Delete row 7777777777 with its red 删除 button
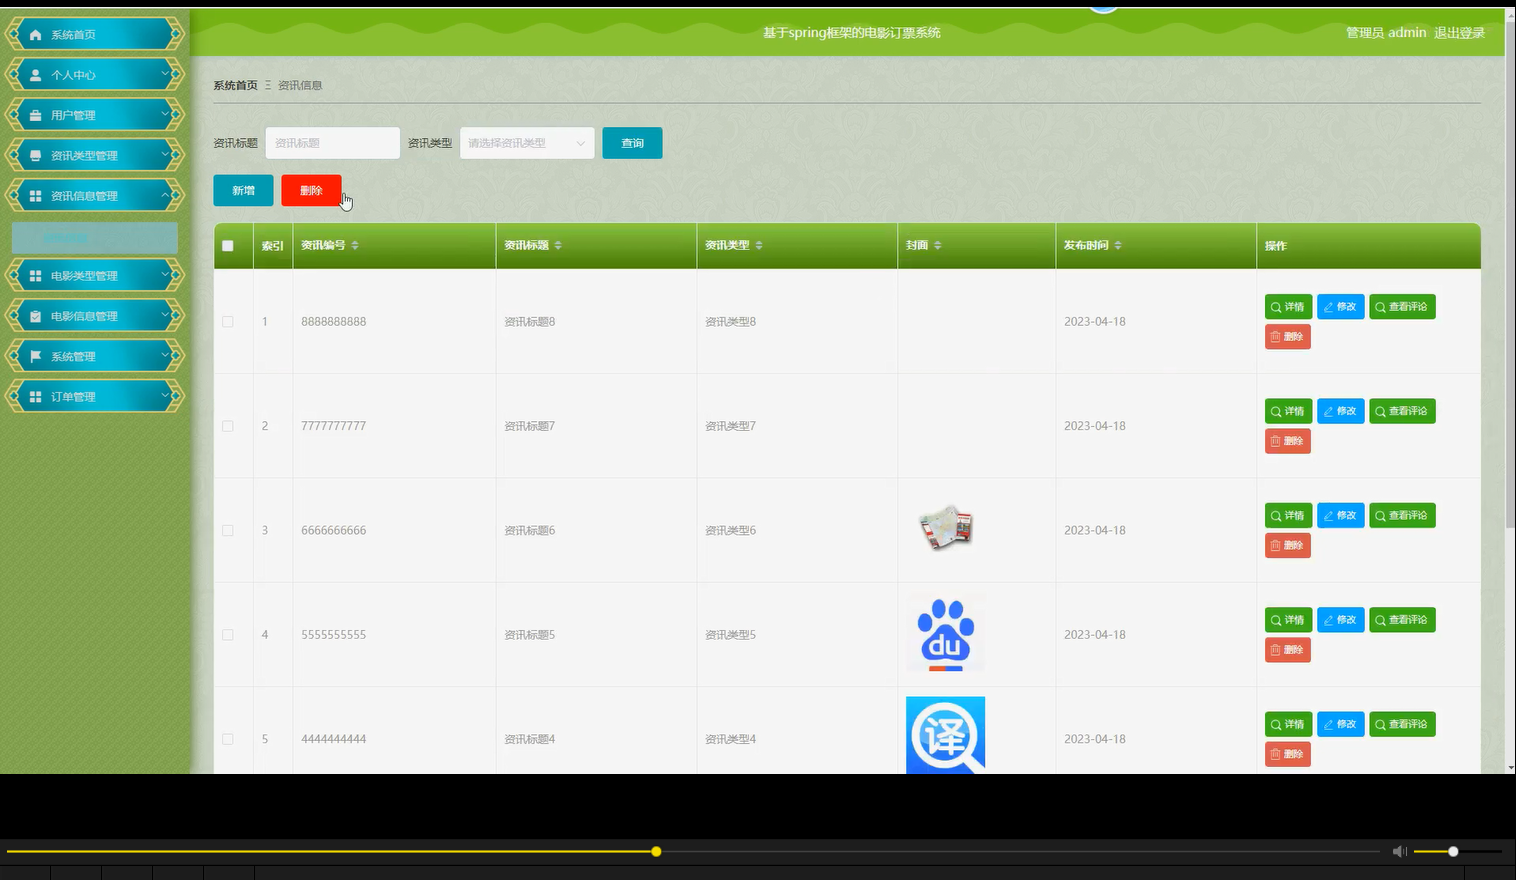The image size is (1516, 880). coord(1288,441)
